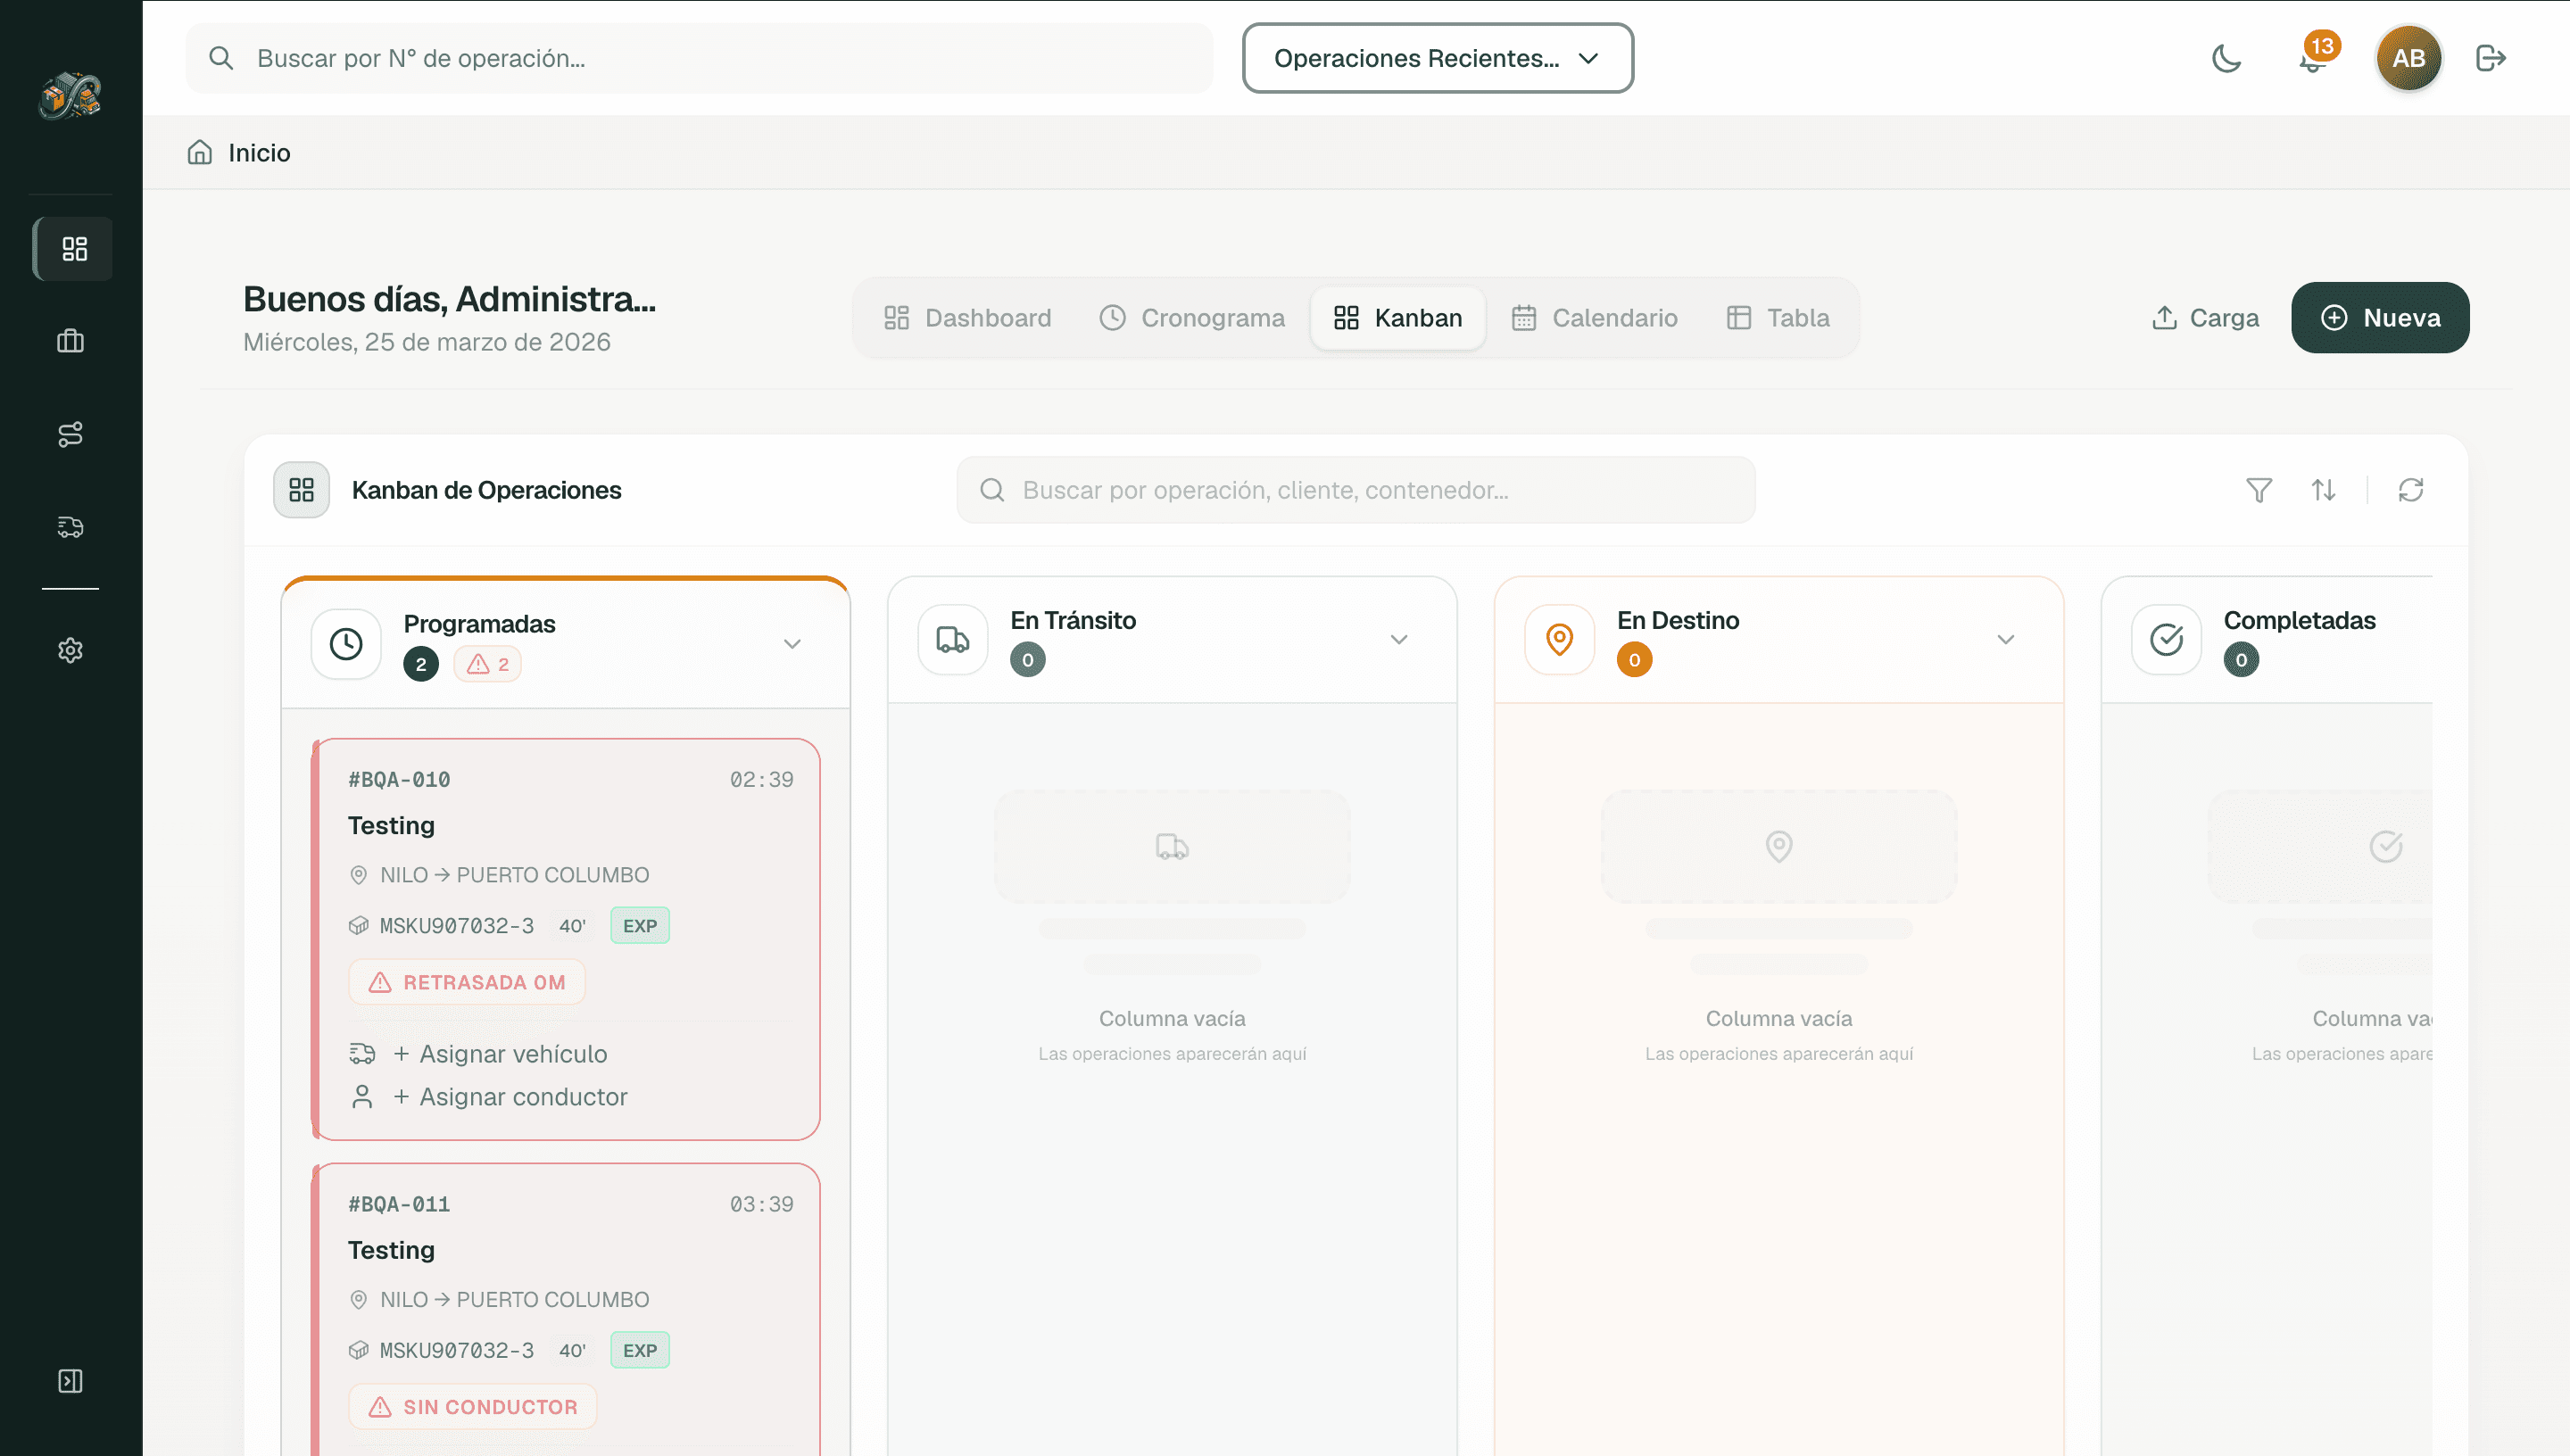Image resolution: width=2570 pixels, height=1456 pixels.
Task: Click EXP tag on BQA-011 card
Action: [640, 1351]
